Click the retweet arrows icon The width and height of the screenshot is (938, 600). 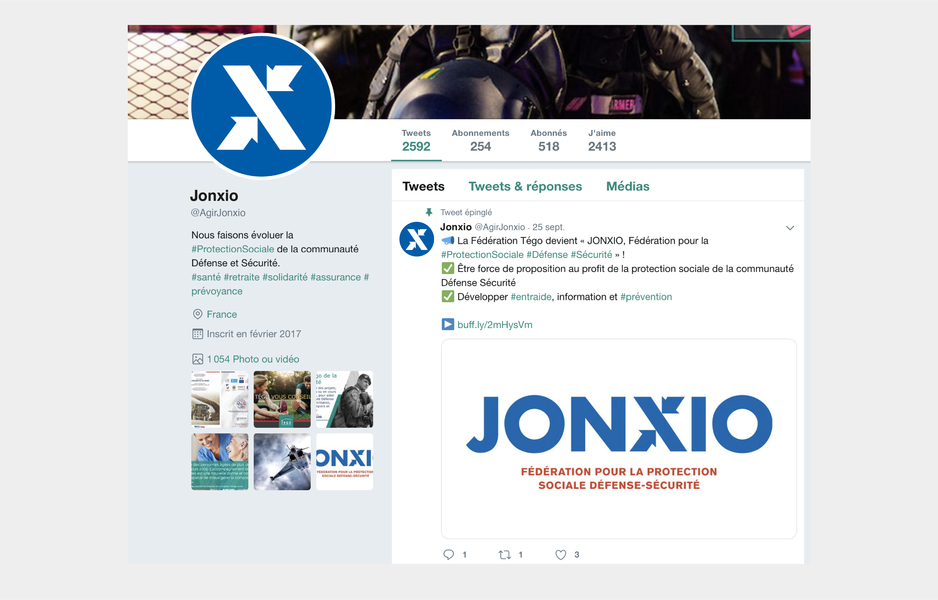[504, 555]
